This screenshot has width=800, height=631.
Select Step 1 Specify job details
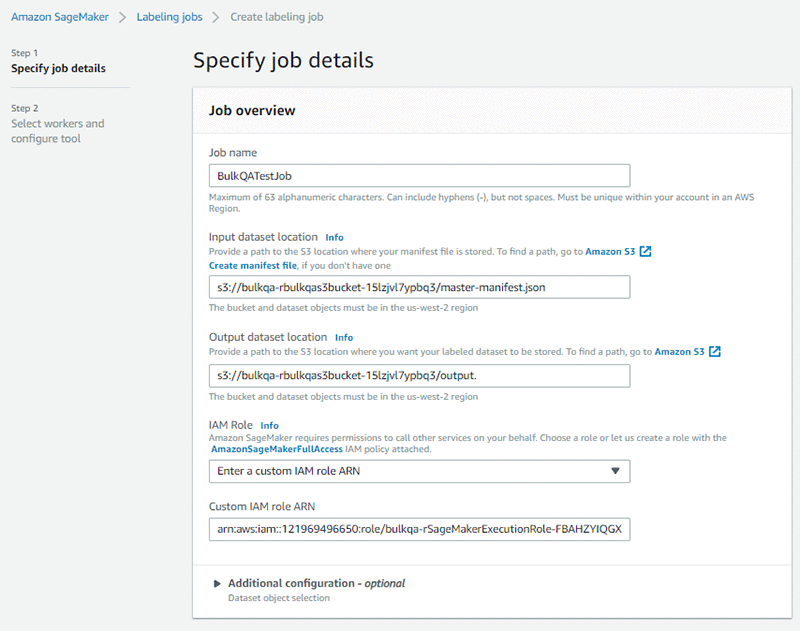(58, 69)
